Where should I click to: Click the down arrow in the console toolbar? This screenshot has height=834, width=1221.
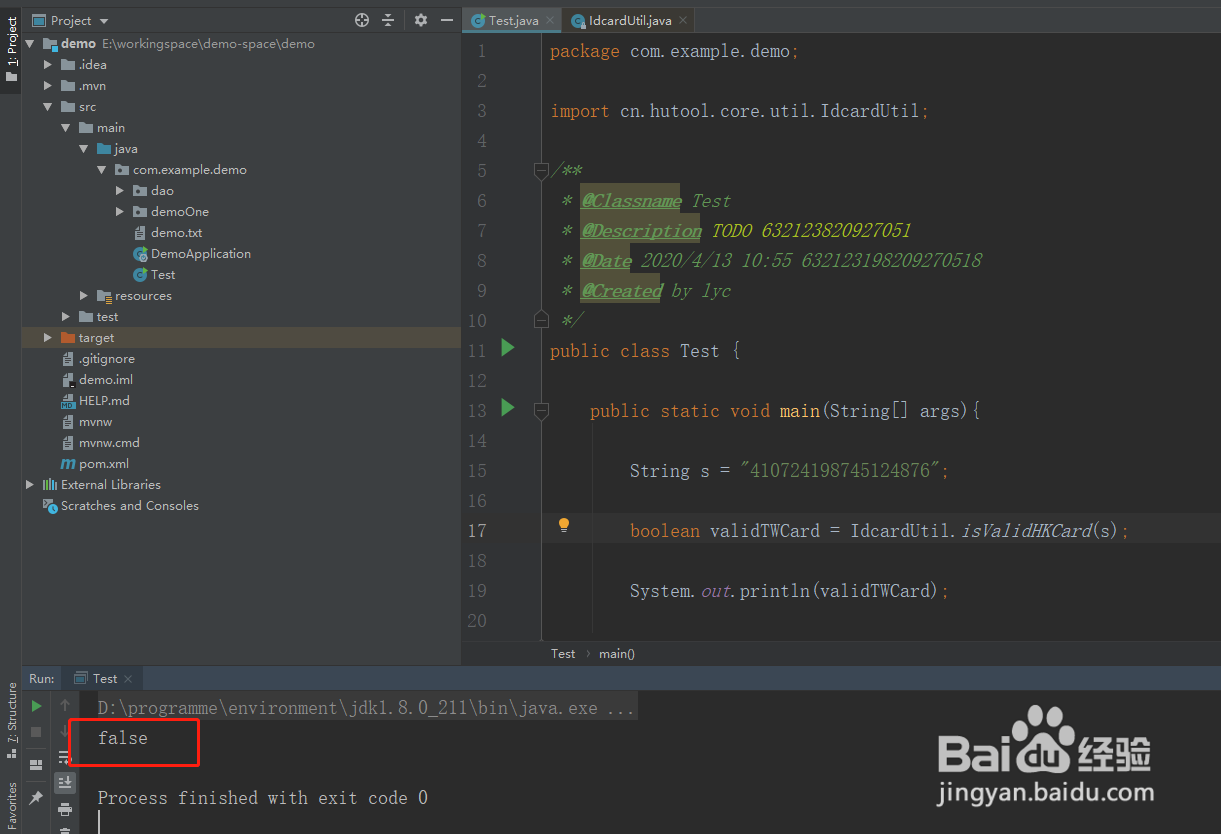click(x=65, y=731)
